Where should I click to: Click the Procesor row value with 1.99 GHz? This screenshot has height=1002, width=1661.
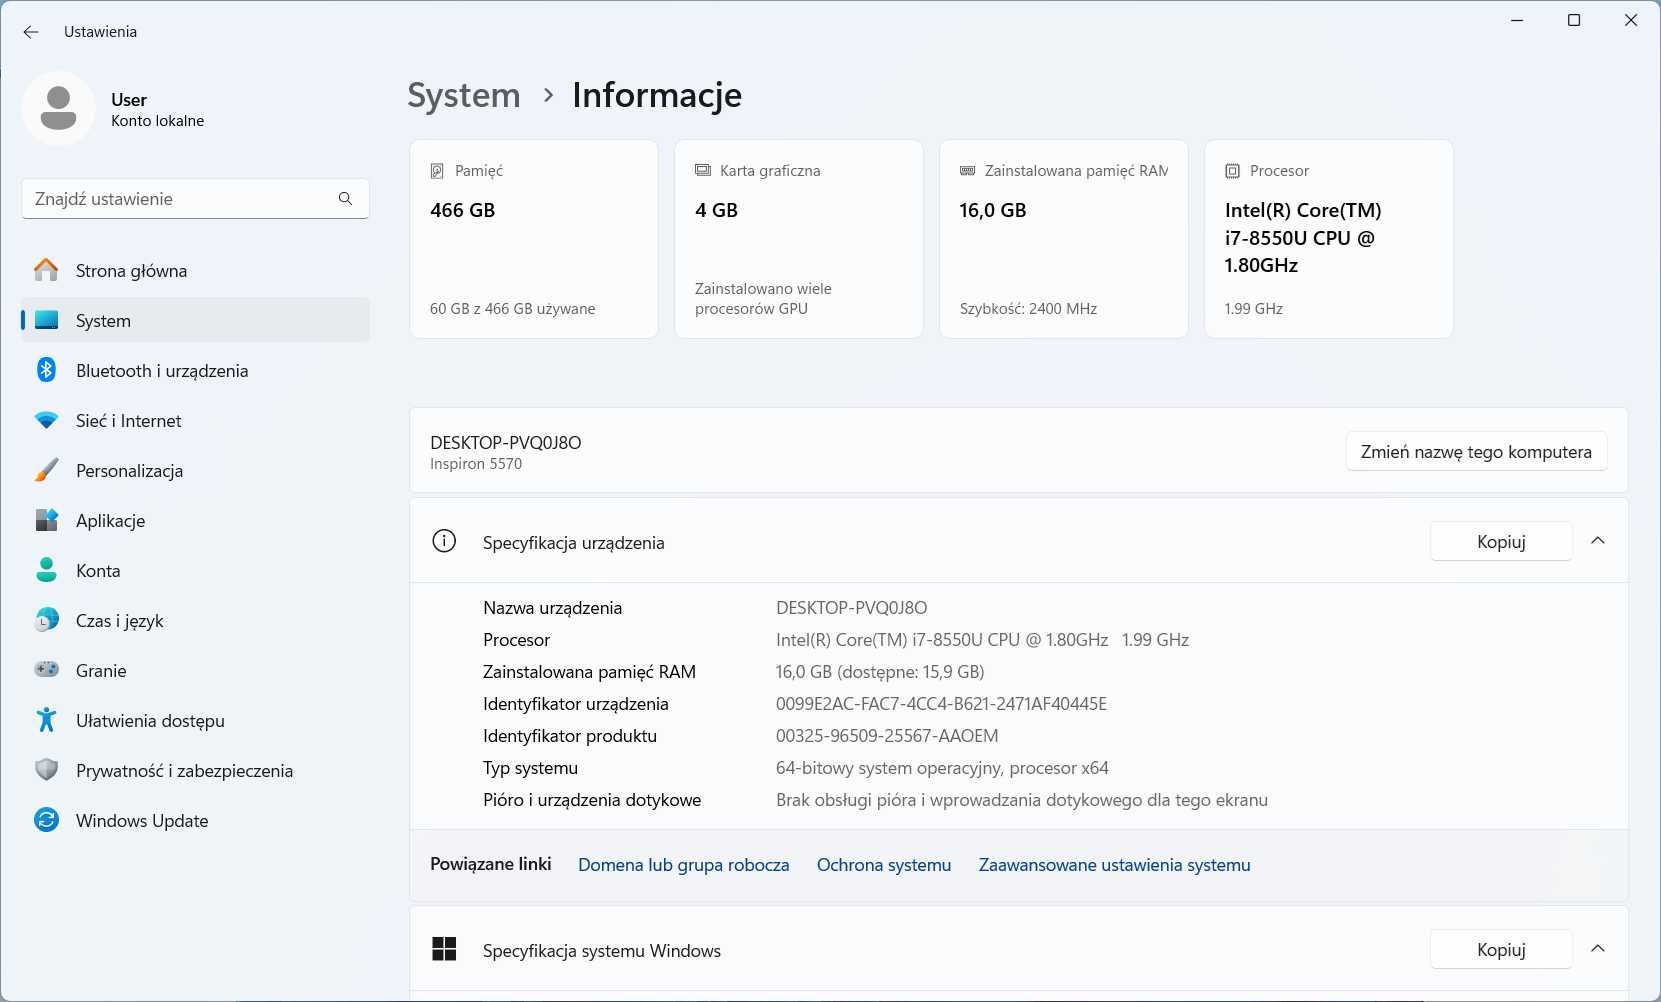point(982,640)
